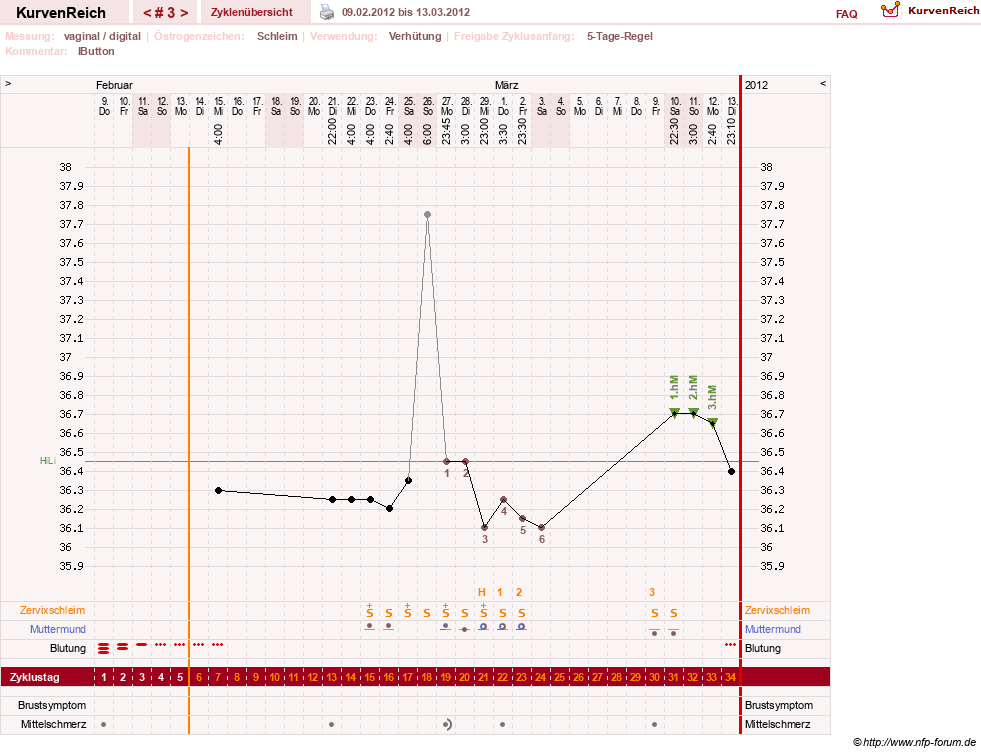Click cycle day 34 in the Zyklustag row
981x754 pixels.
coord(730,677)
